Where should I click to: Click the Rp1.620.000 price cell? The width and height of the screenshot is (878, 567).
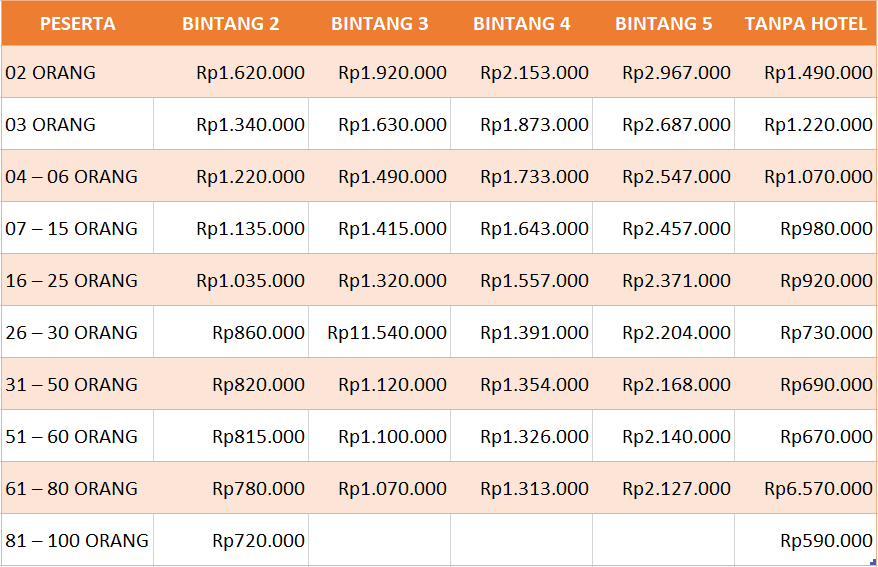tap(250, 72)
